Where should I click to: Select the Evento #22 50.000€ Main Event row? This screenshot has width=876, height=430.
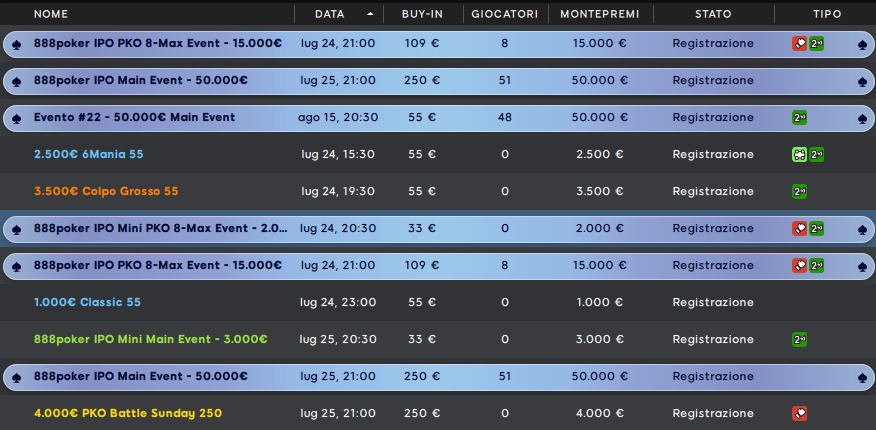click(438, 118)
